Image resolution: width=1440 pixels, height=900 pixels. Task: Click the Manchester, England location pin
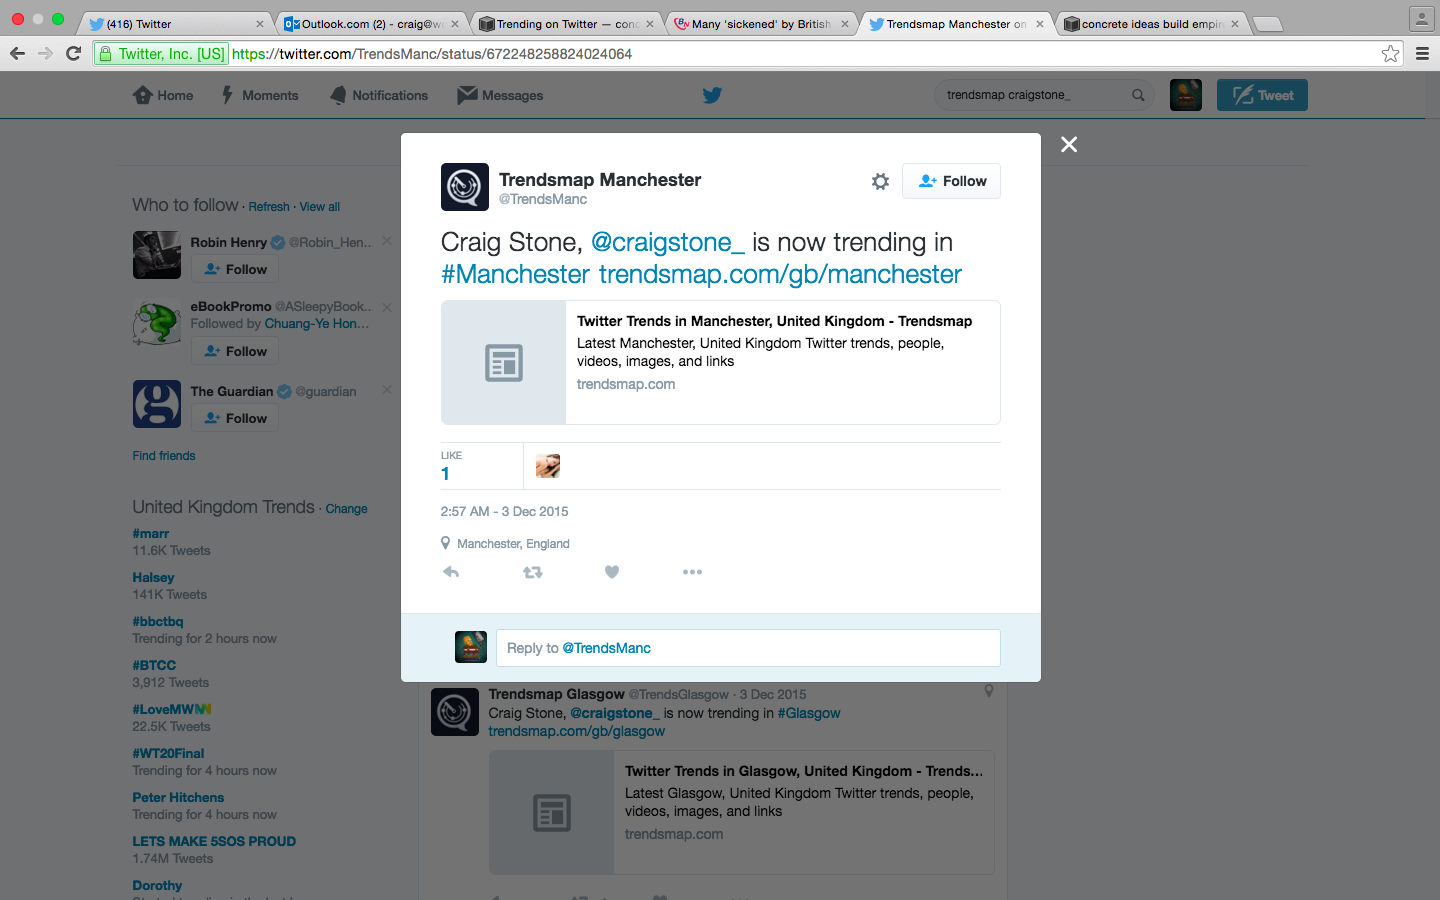[x=446, y=543]
